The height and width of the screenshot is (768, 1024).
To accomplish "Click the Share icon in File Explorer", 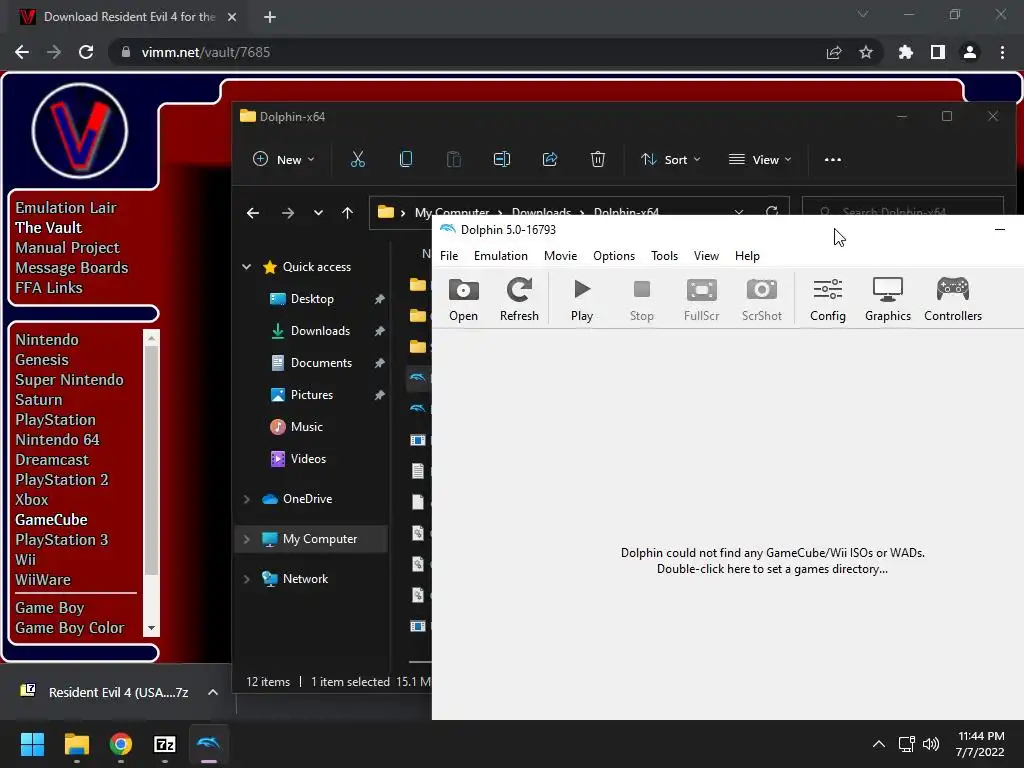I will click(550, 159).
